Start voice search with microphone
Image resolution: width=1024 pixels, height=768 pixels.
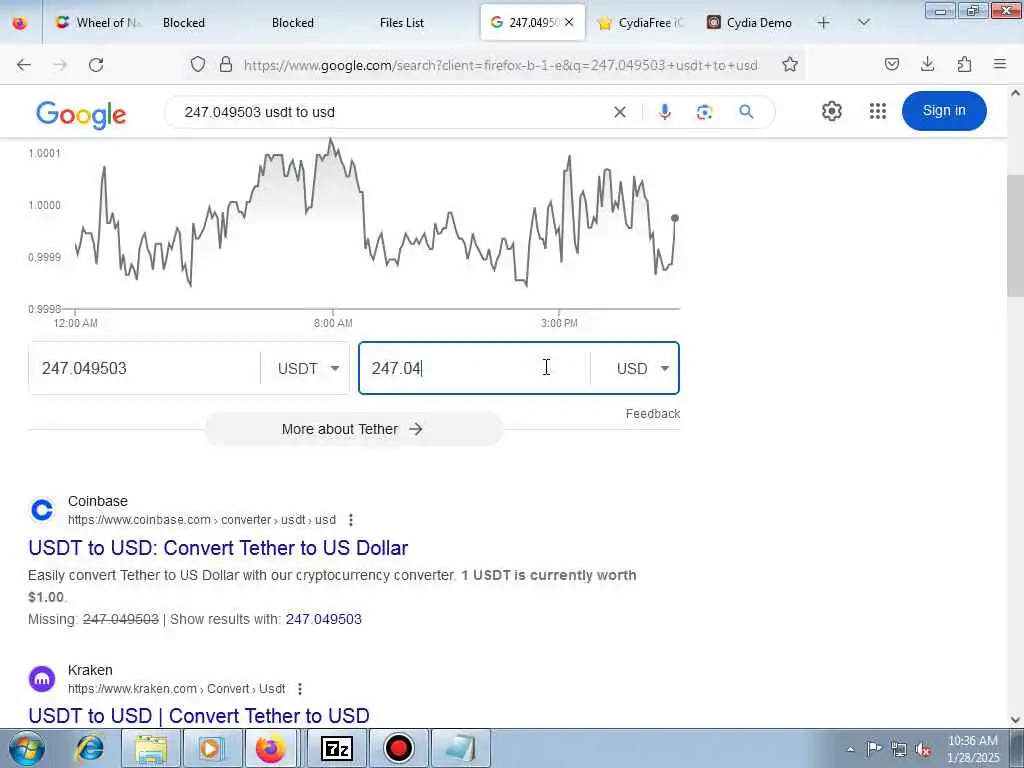tap(665, 112)
